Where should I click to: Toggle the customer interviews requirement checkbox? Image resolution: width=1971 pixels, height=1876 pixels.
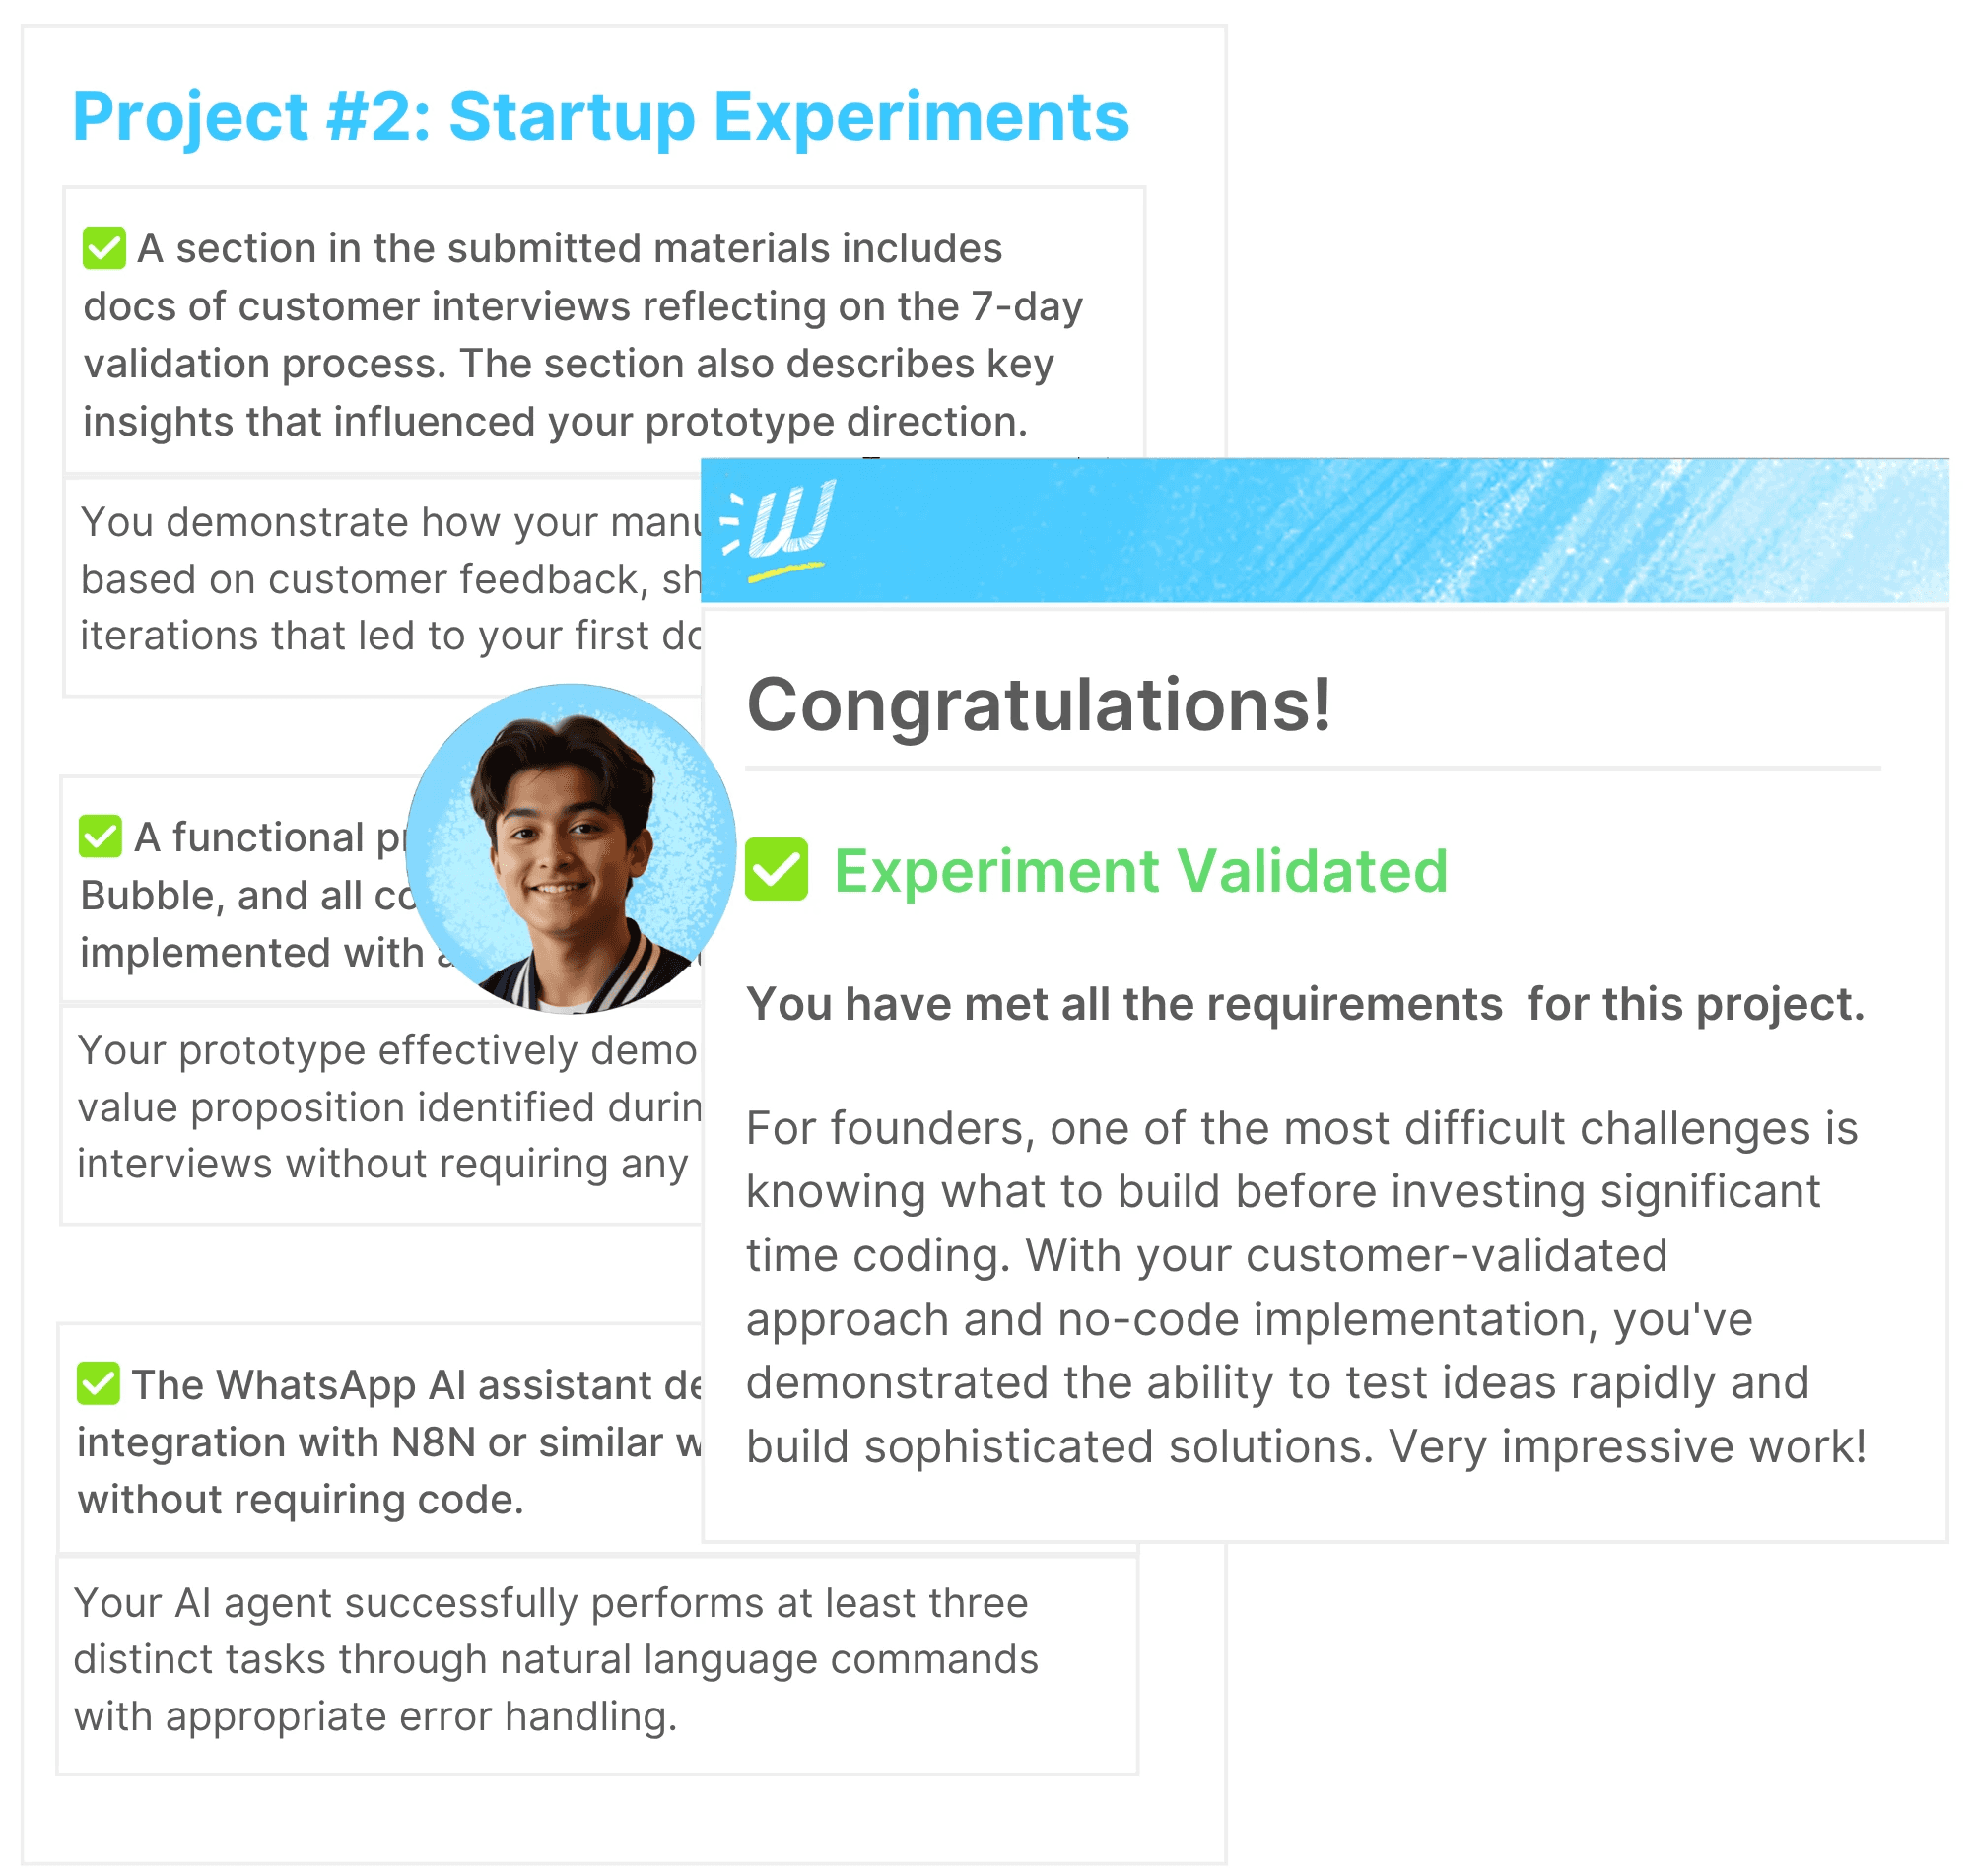click(104, 248)
